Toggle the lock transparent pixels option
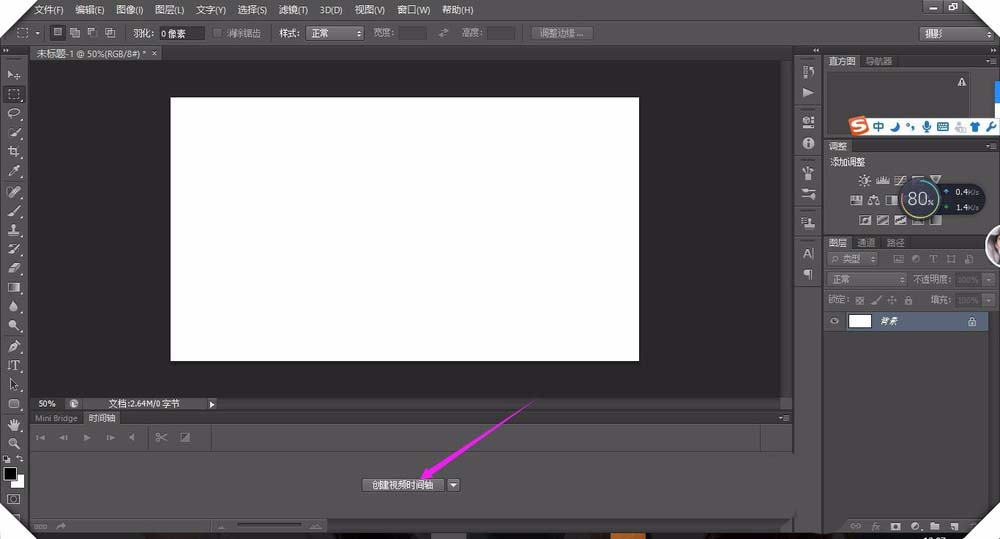Screen dimensions: 1000x539 861,300
